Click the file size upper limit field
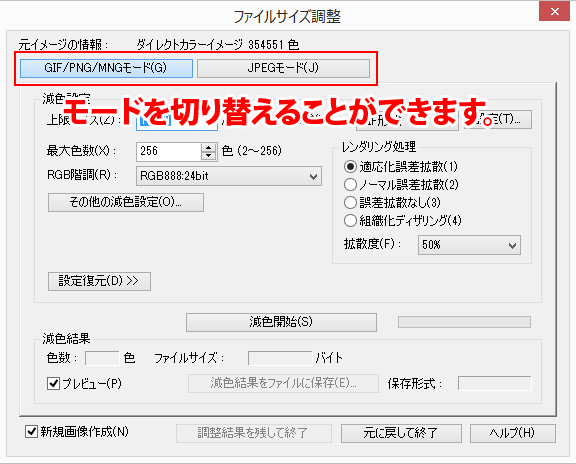 [177, 121]
